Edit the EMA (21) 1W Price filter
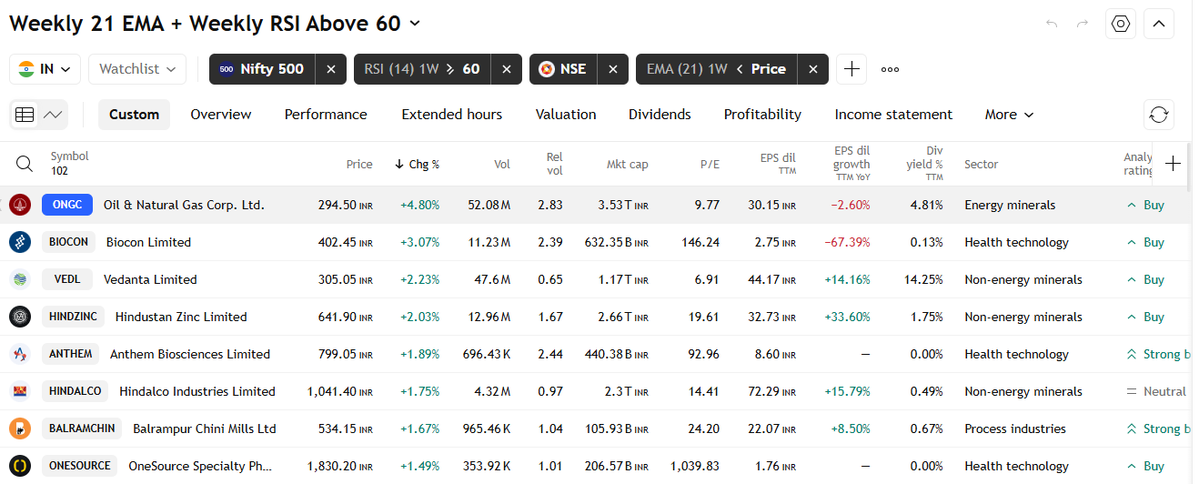Screen dimensions: 1199x484 pos(716,69)
